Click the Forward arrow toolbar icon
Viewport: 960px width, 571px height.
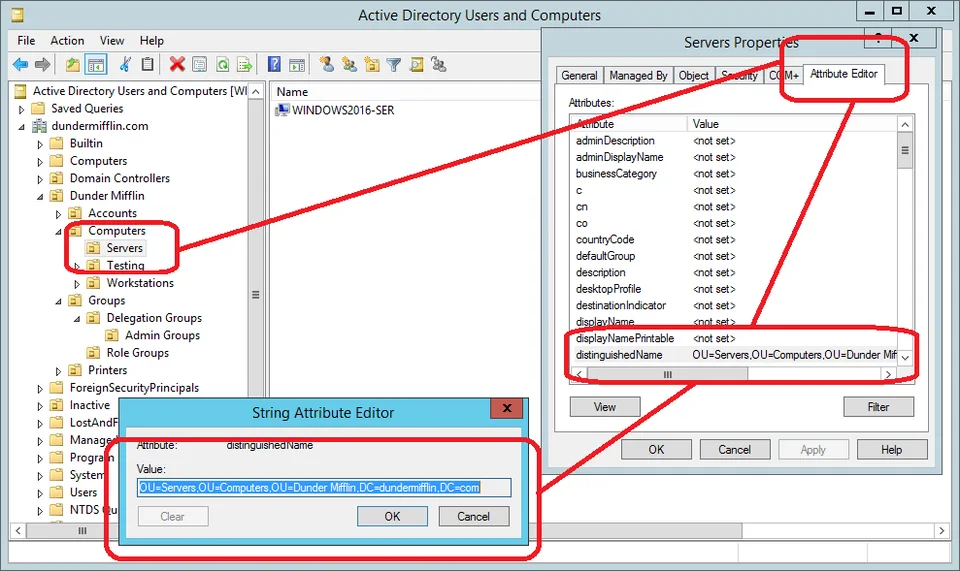[42, 64]
